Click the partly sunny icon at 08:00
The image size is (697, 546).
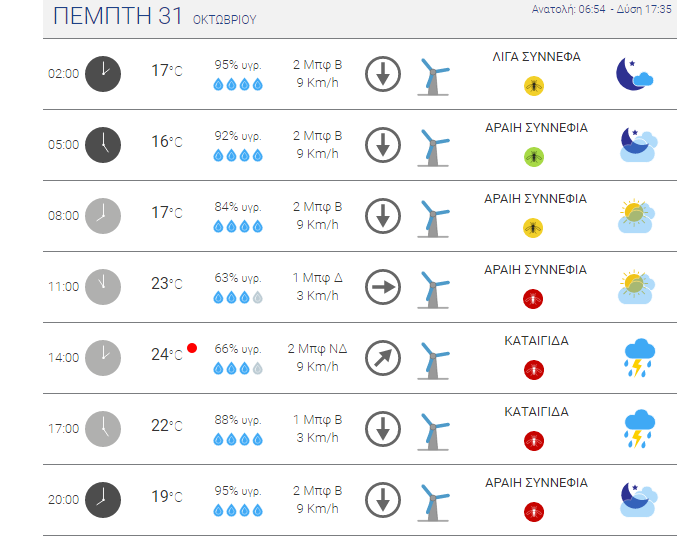point(637,216)
